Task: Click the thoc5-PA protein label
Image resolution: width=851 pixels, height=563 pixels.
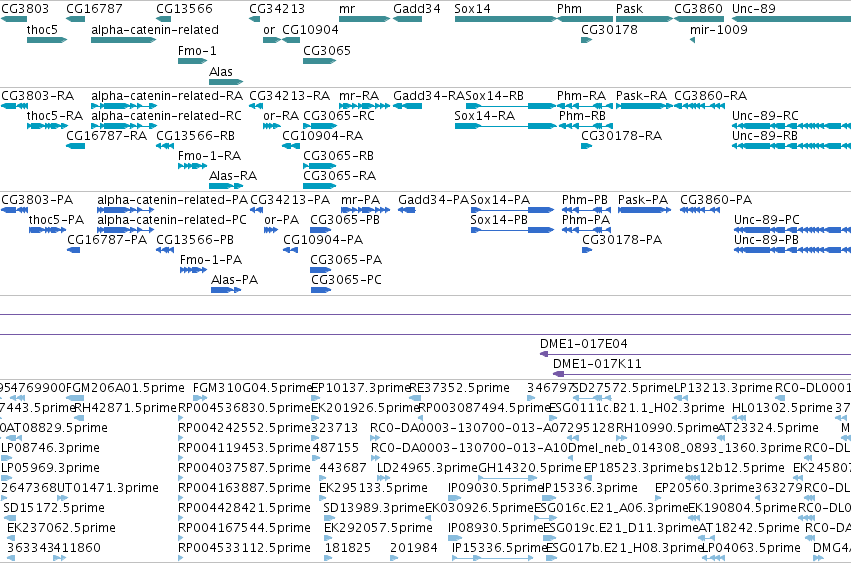Action: (x=56, y=220)
